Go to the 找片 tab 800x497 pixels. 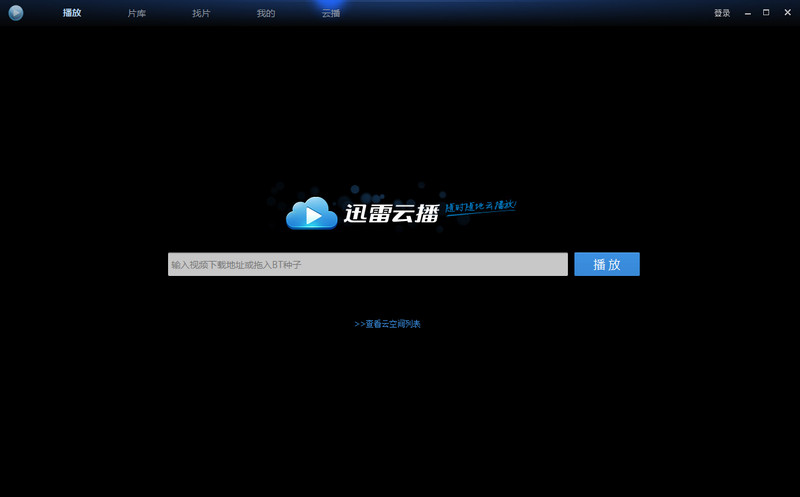[x=201, y=13]
